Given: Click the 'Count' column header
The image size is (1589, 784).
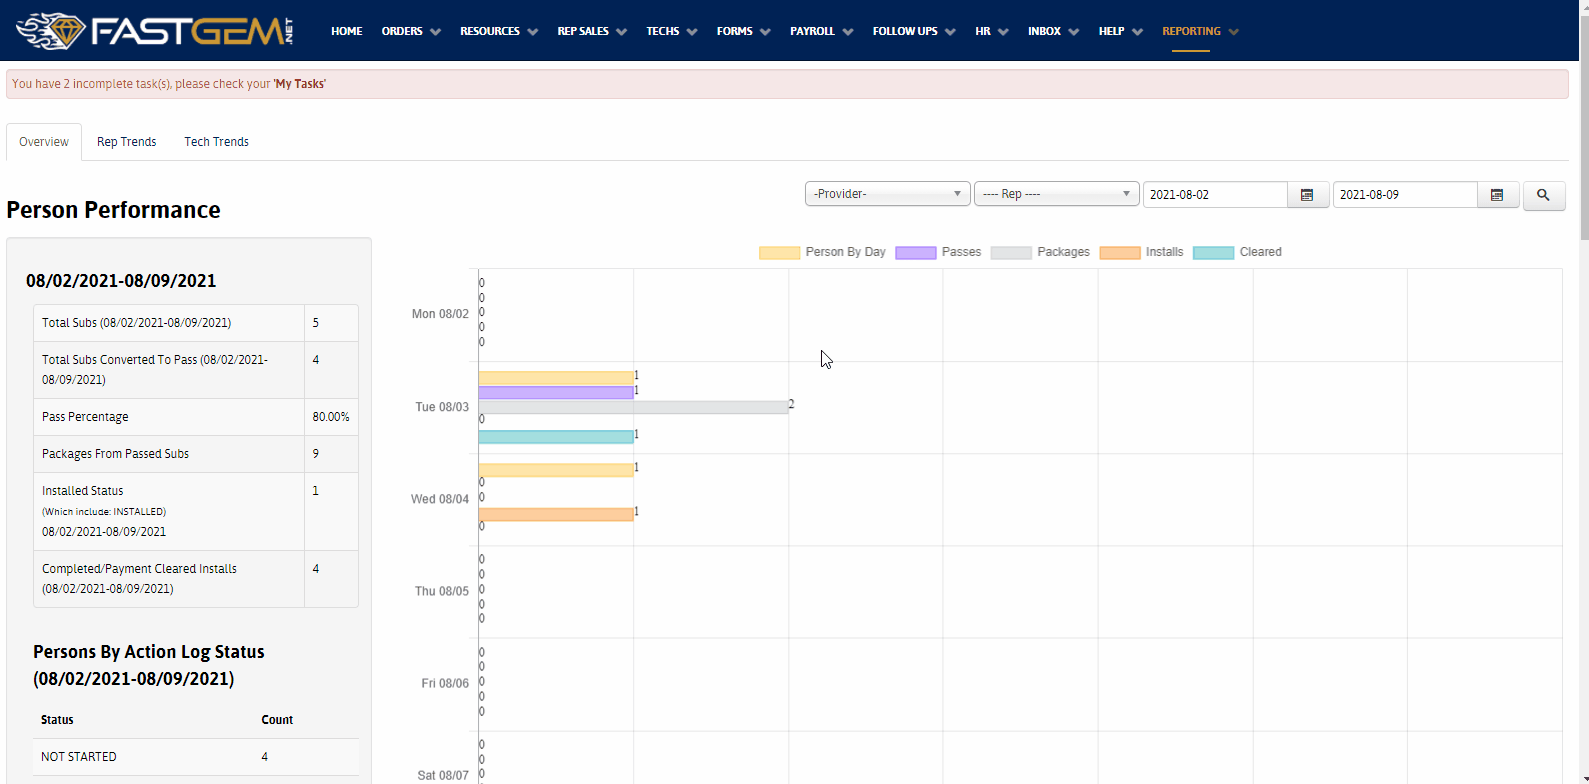Looking at the screenshot, I should click(x=277, y=720).
